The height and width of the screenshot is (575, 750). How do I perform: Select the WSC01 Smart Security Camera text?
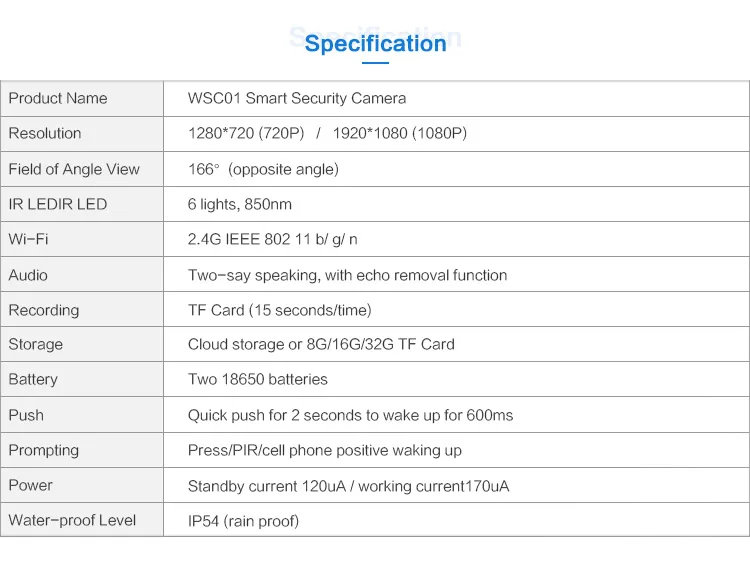point(297,98)
